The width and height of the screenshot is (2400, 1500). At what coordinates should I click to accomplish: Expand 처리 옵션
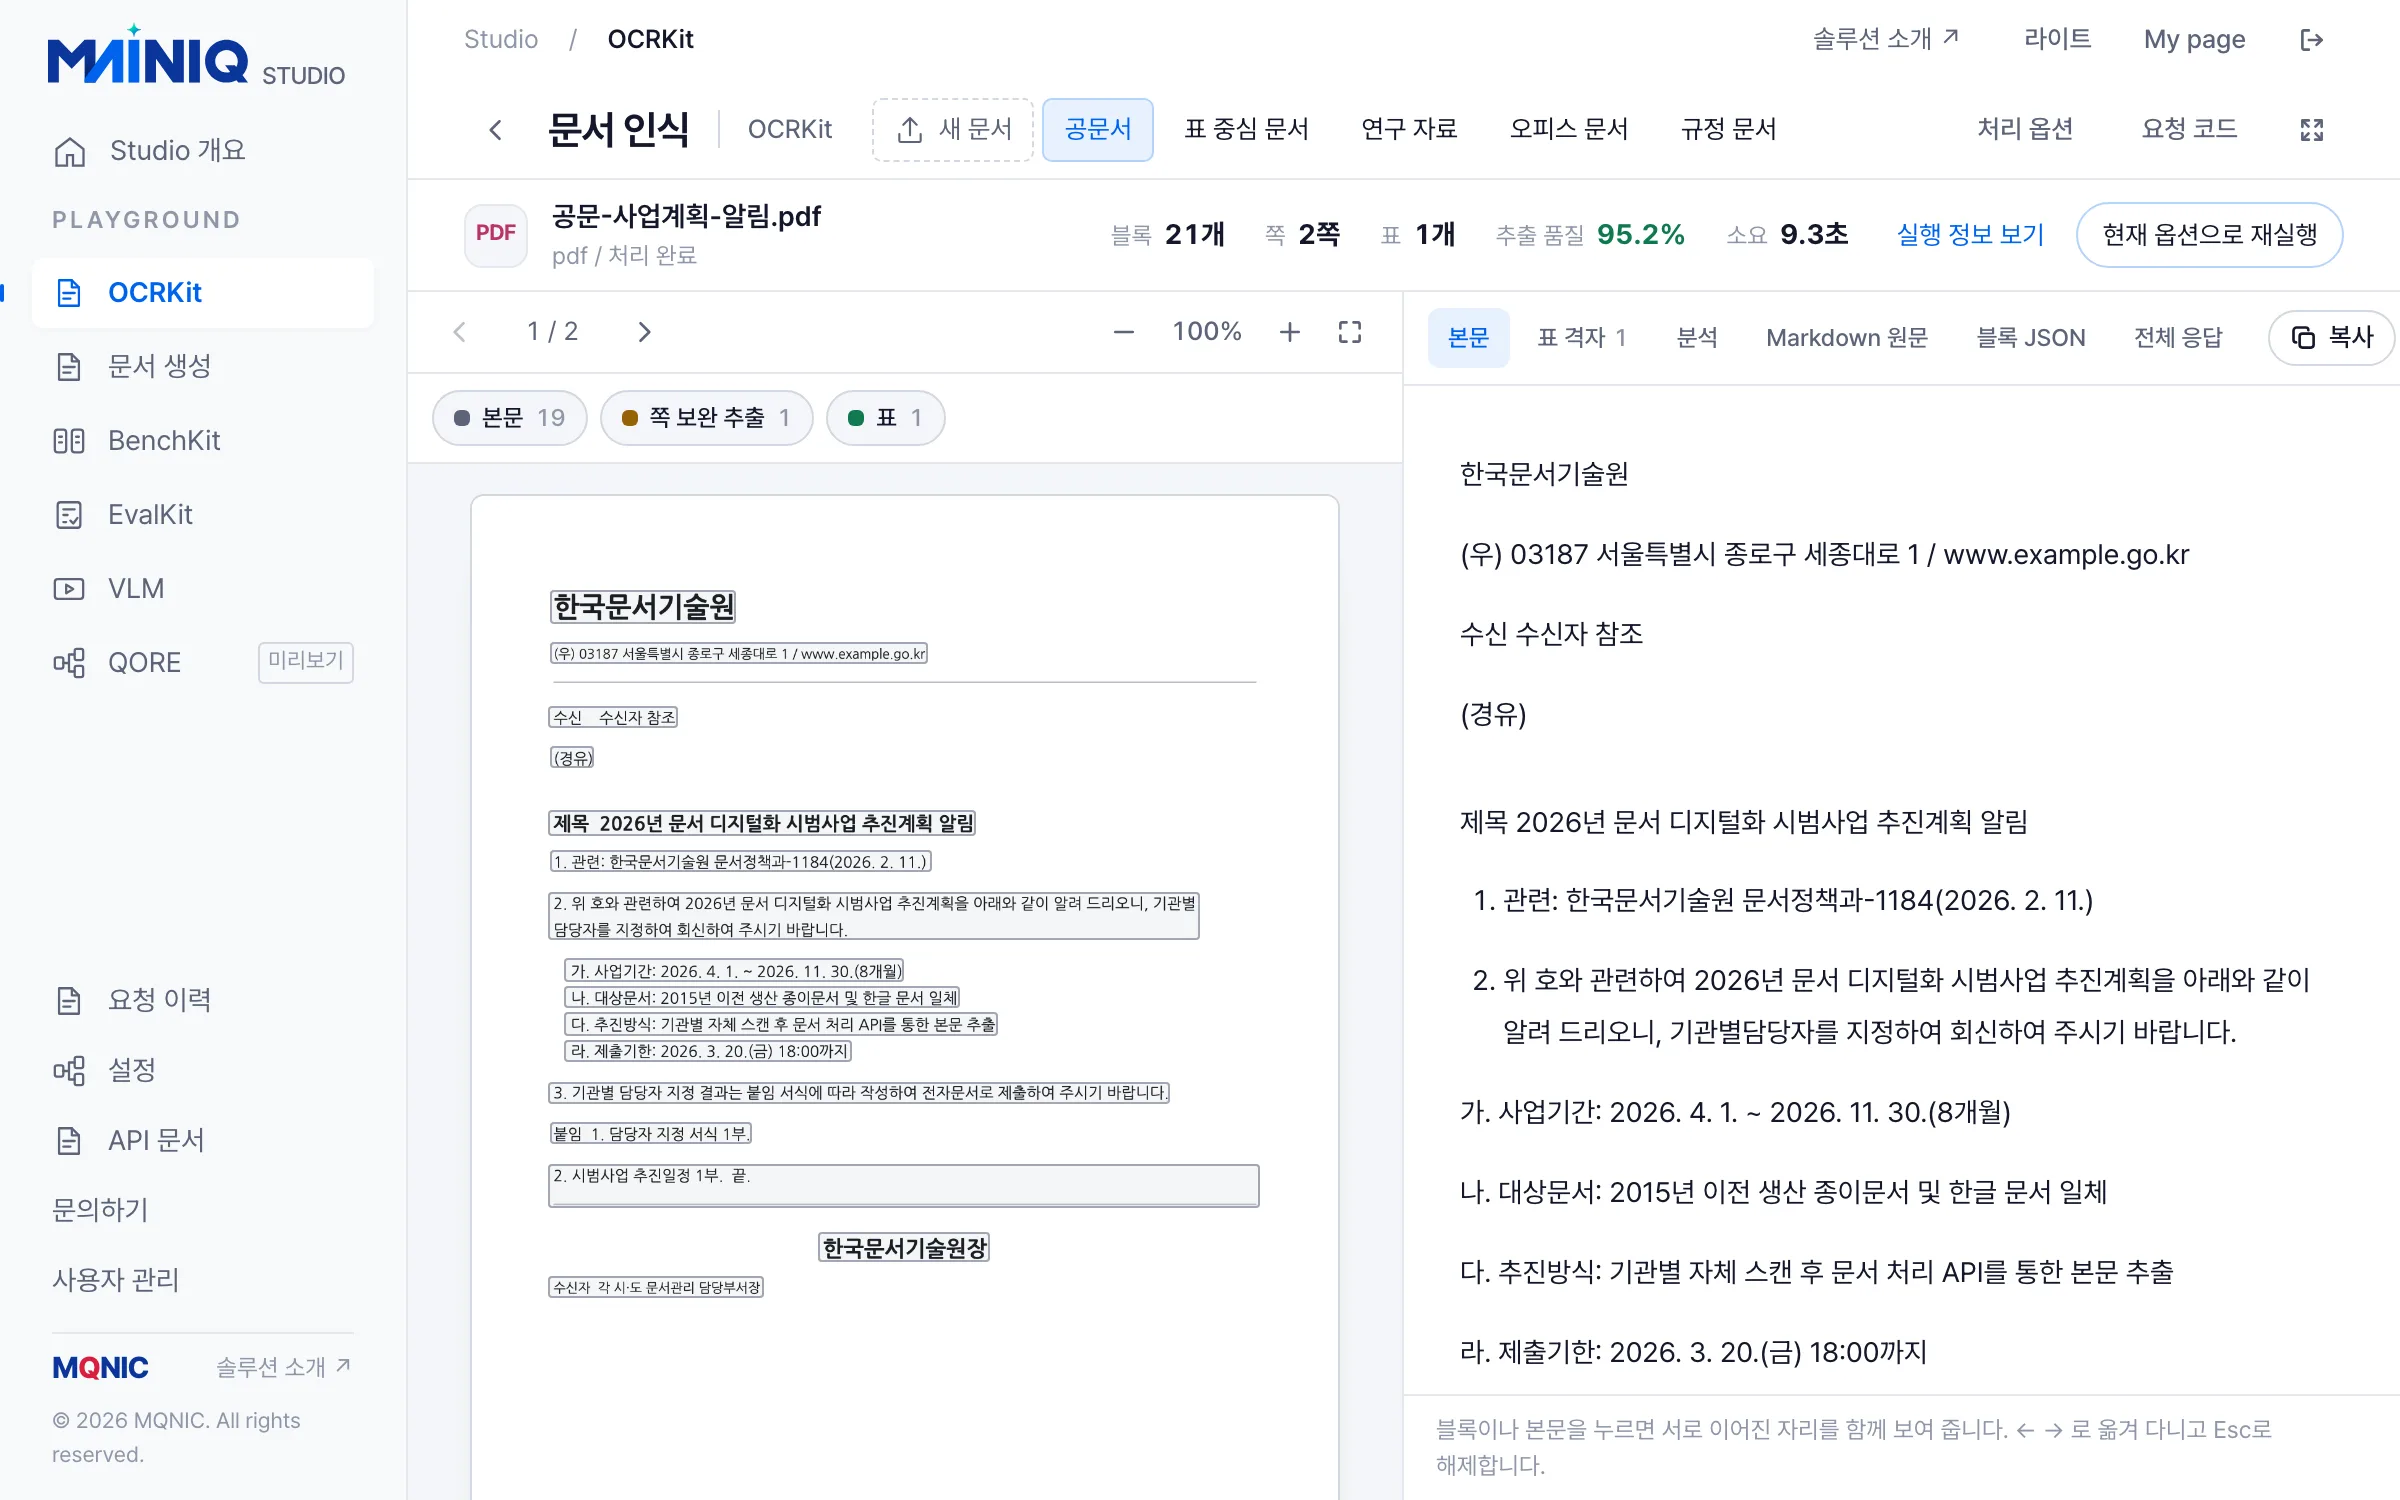point(2025,130)
